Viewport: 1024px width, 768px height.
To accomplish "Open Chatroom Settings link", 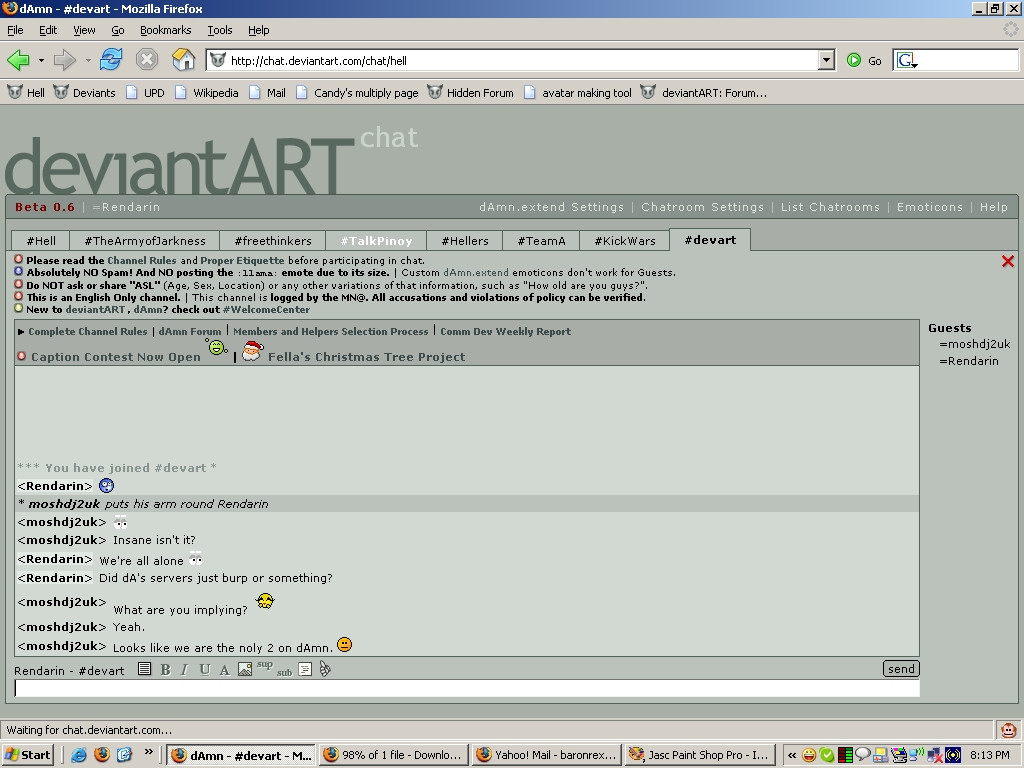I will [x=703, y=207].
